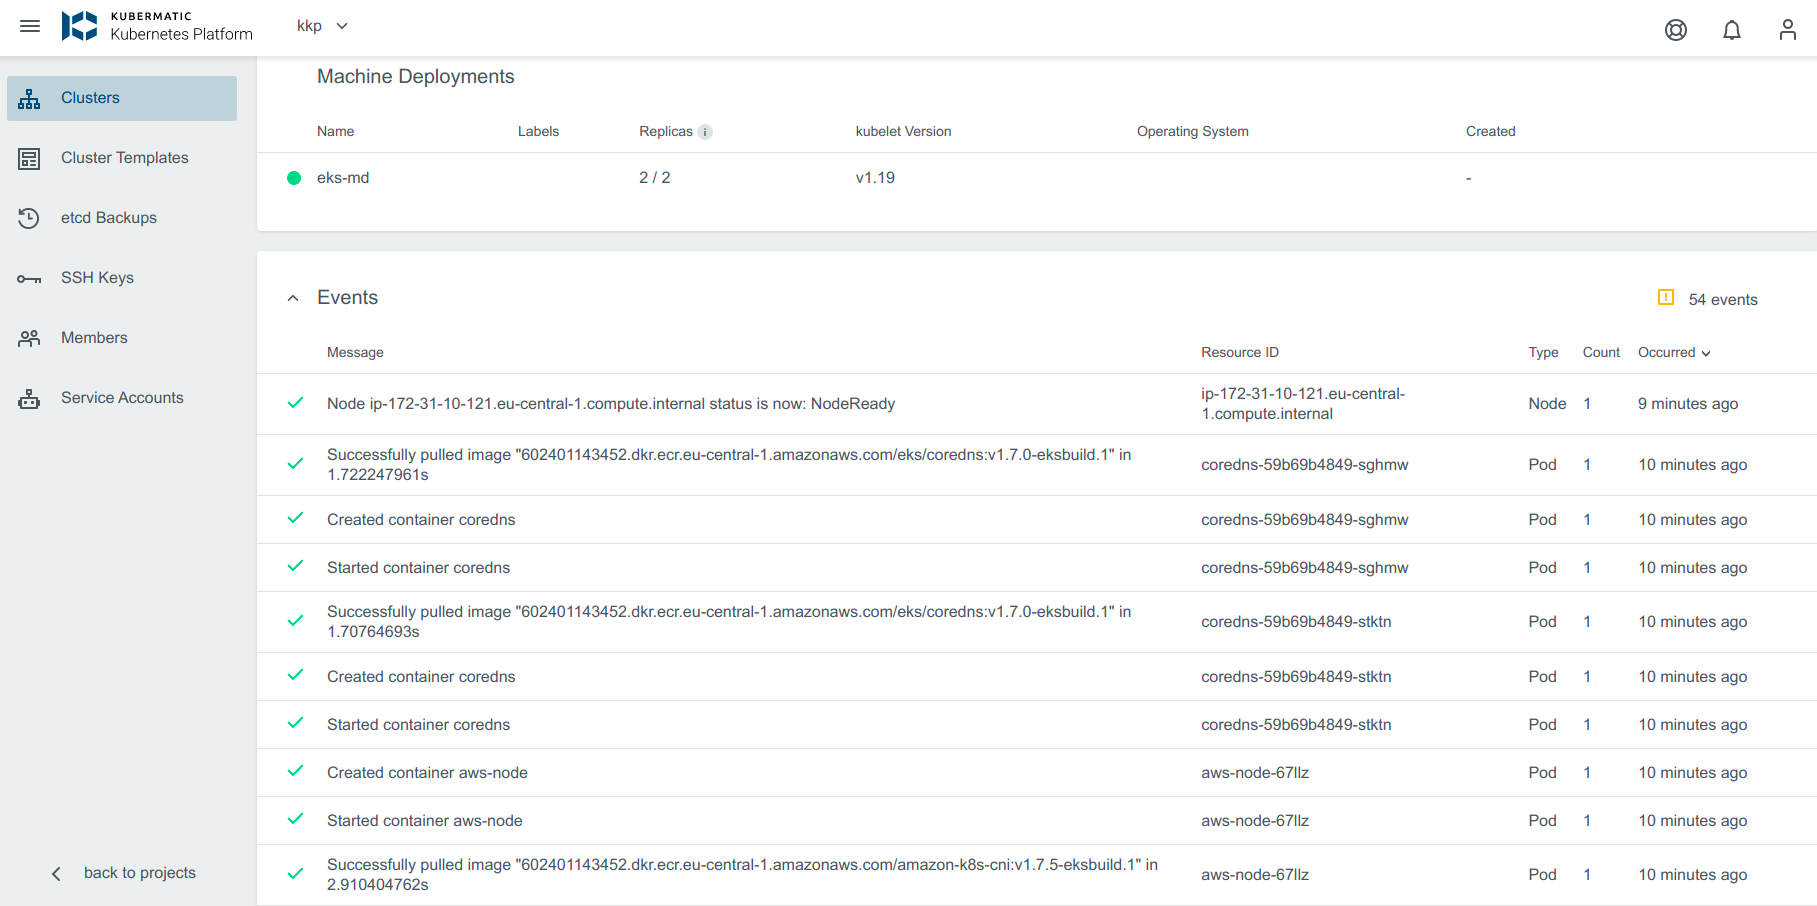1817x906 pixels.
Task: Click the back to projects link
Action: tap(140, 872)
